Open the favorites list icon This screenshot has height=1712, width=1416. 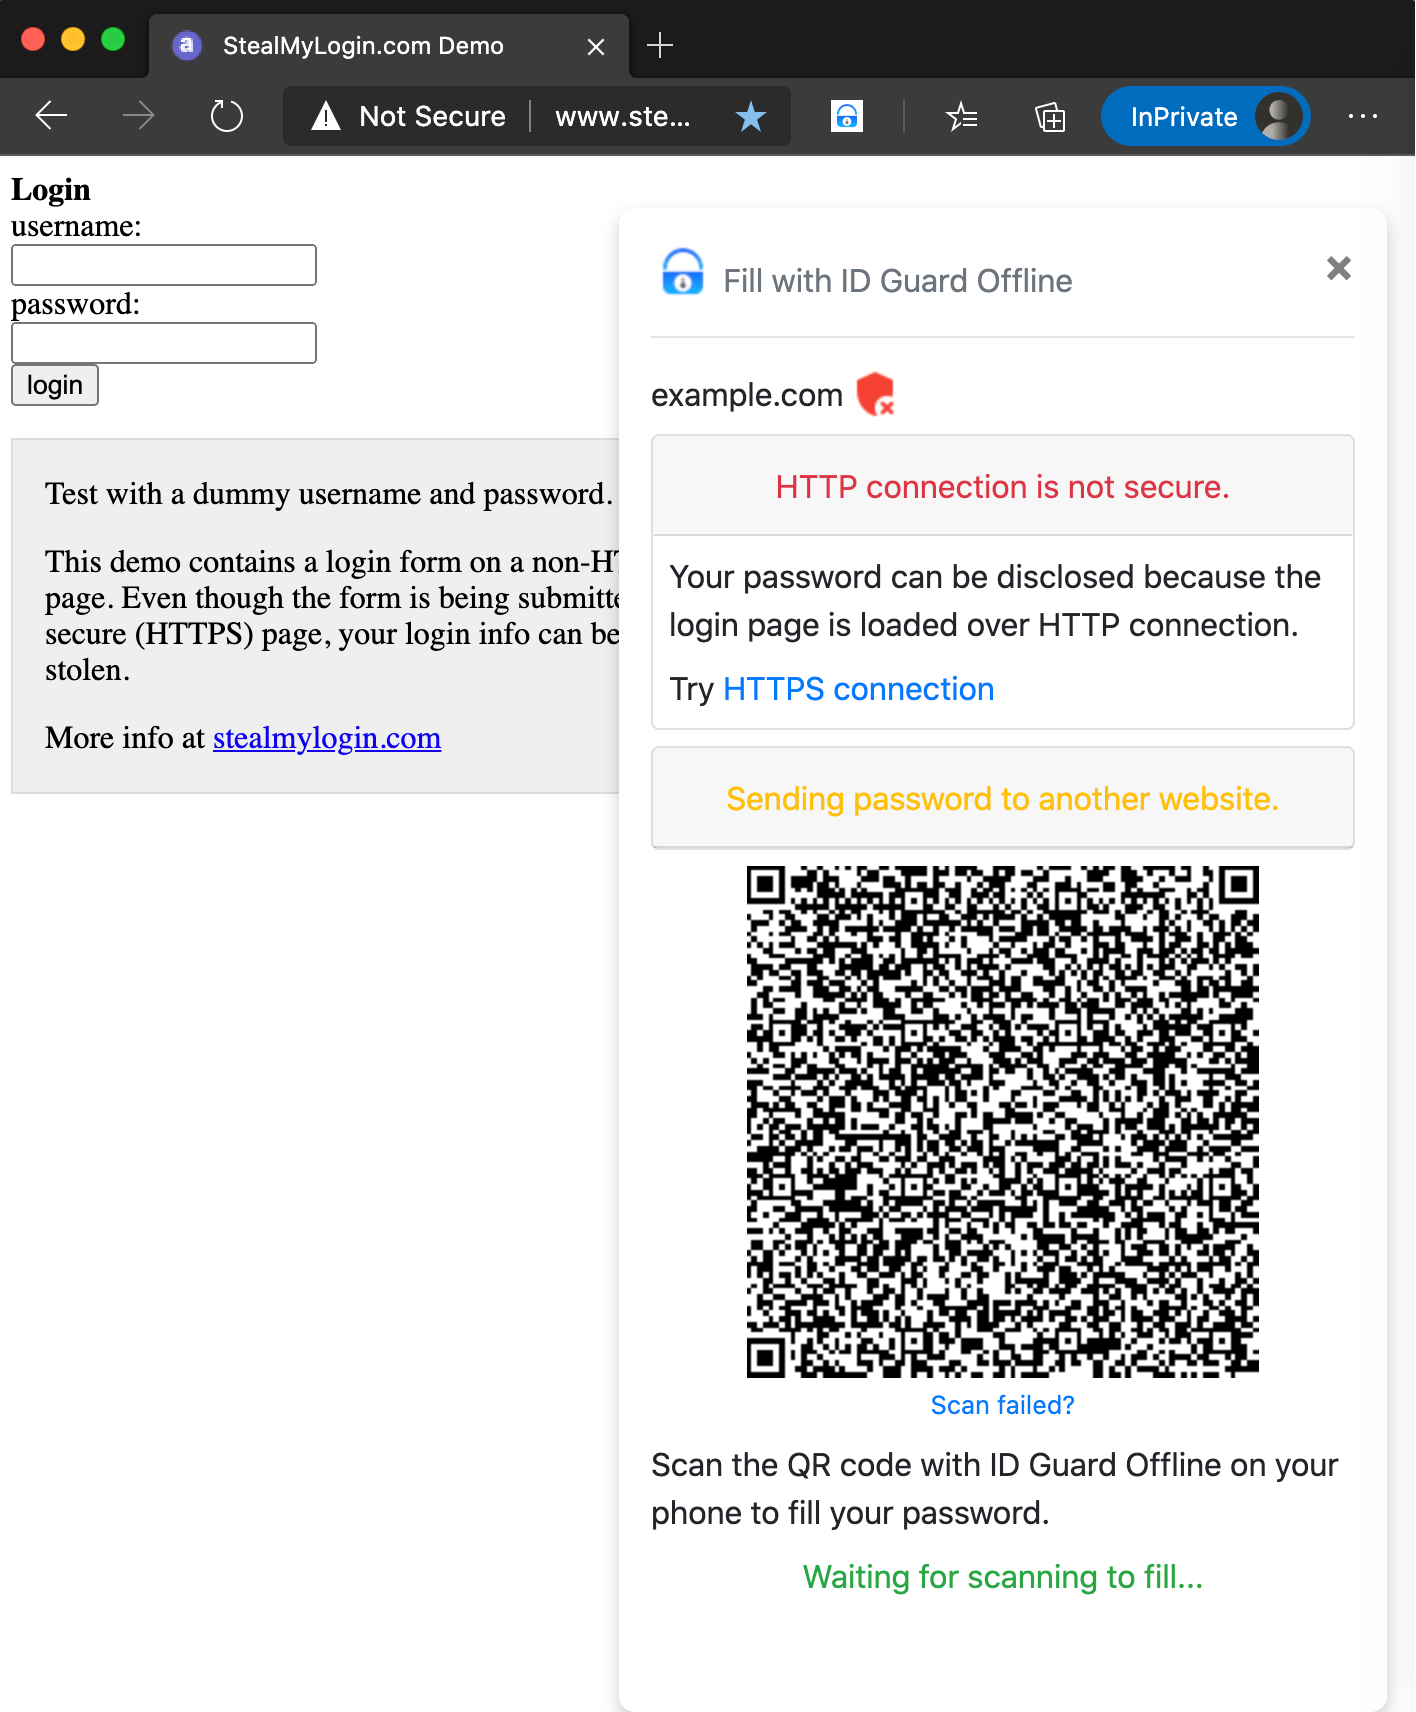[962, 116]
